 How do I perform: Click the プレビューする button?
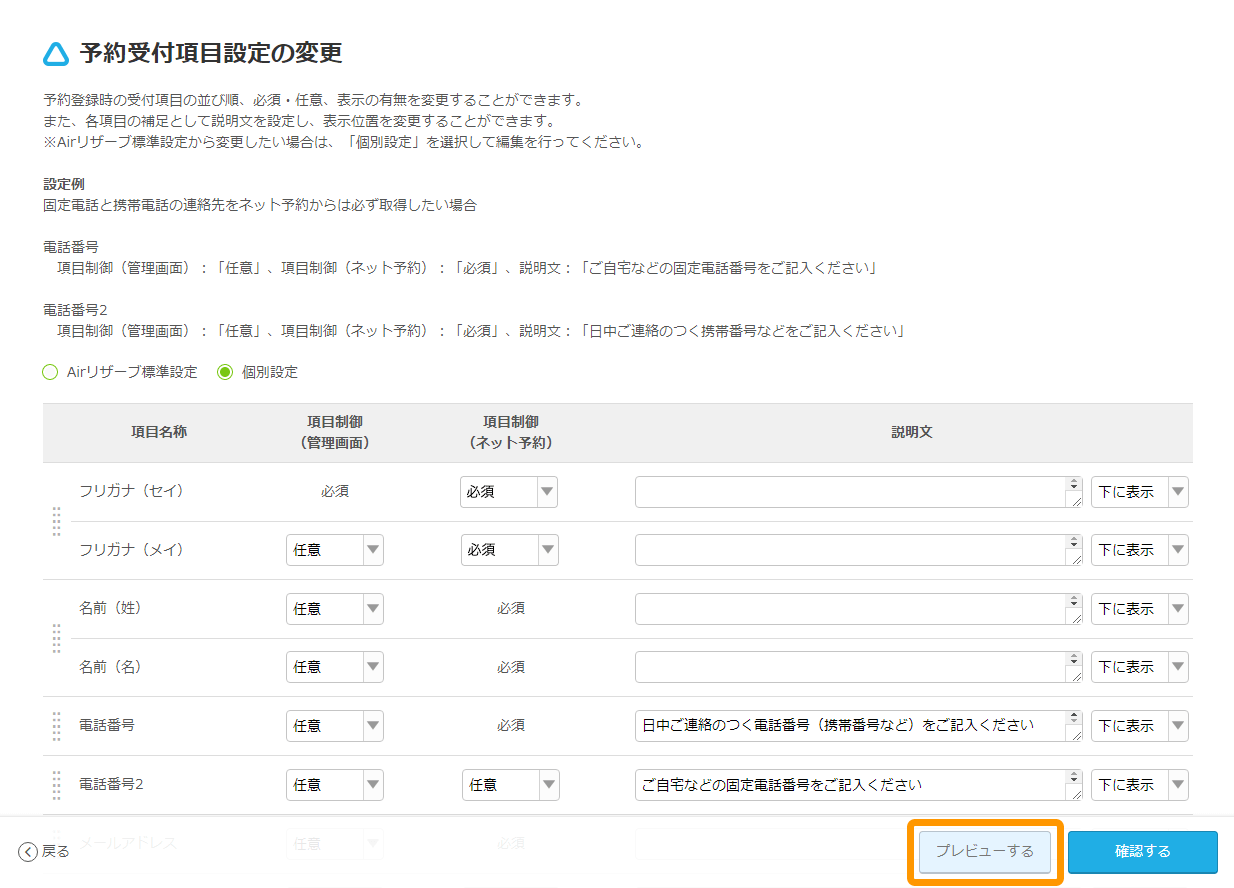click(x=987, y=851)
